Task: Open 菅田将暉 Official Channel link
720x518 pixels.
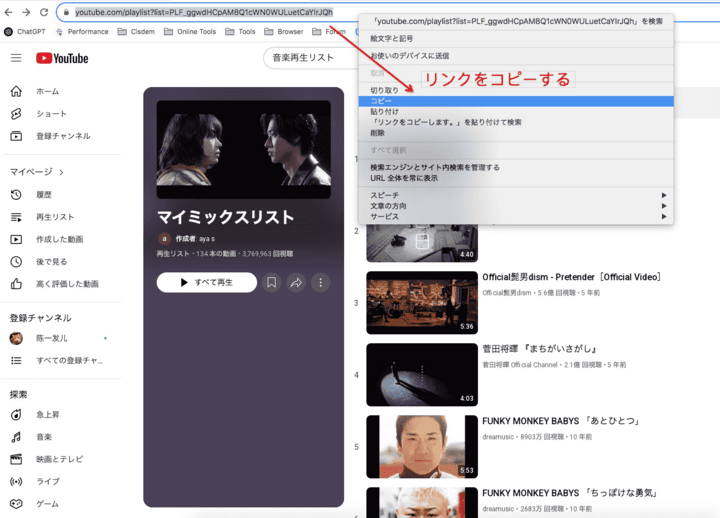Action: pyautogui.click(x=520, y=365)
